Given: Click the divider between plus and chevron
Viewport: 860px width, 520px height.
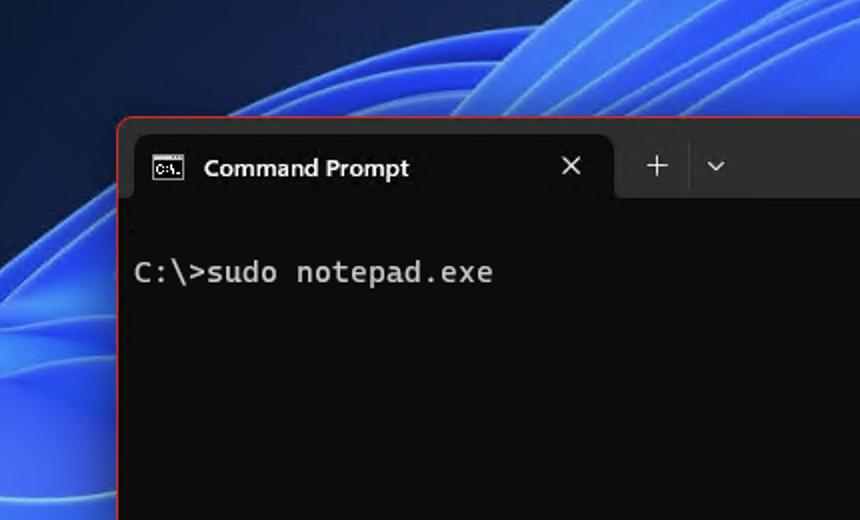Looking at the screenshot, I should (x=688, y=166).
